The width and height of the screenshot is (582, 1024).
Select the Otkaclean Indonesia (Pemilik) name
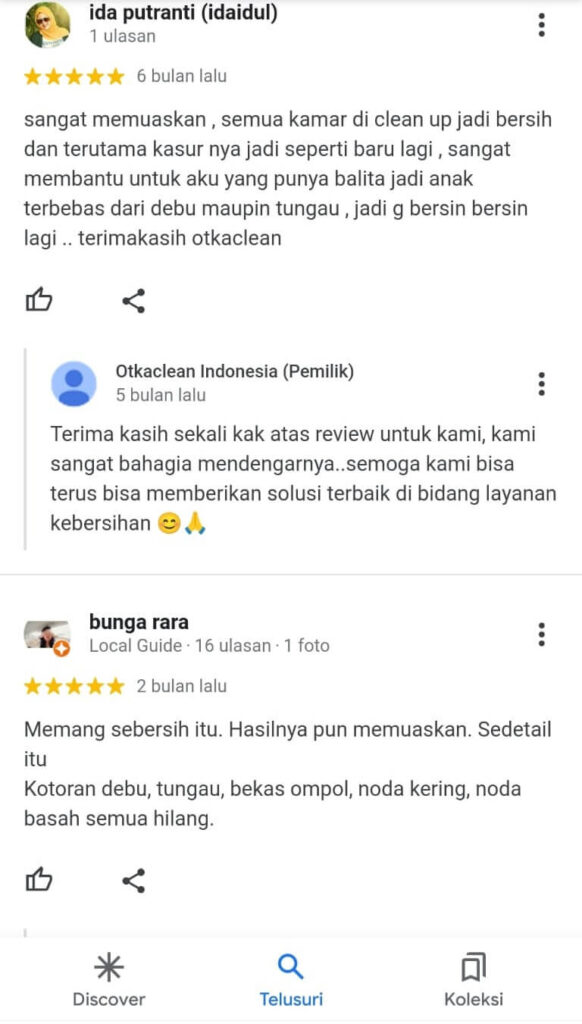[235, 372]
